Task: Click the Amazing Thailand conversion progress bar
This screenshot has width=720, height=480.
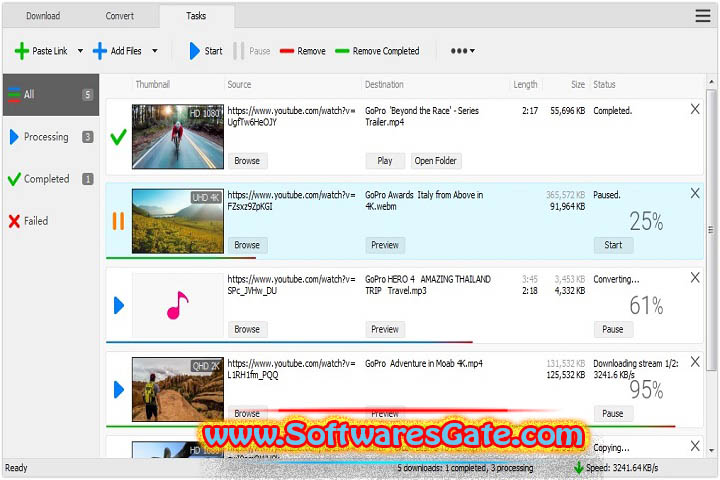Action: tap(289, 342)
